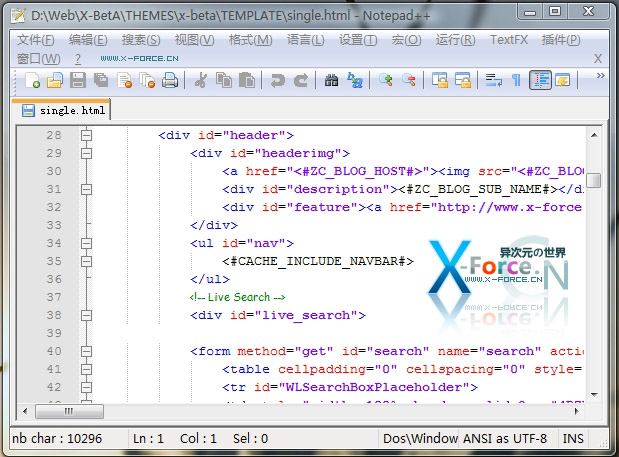This screenshot has width=619, height=457.
Task: Click the horizontal scrollbar left arrow
Action: coord(25,411)
